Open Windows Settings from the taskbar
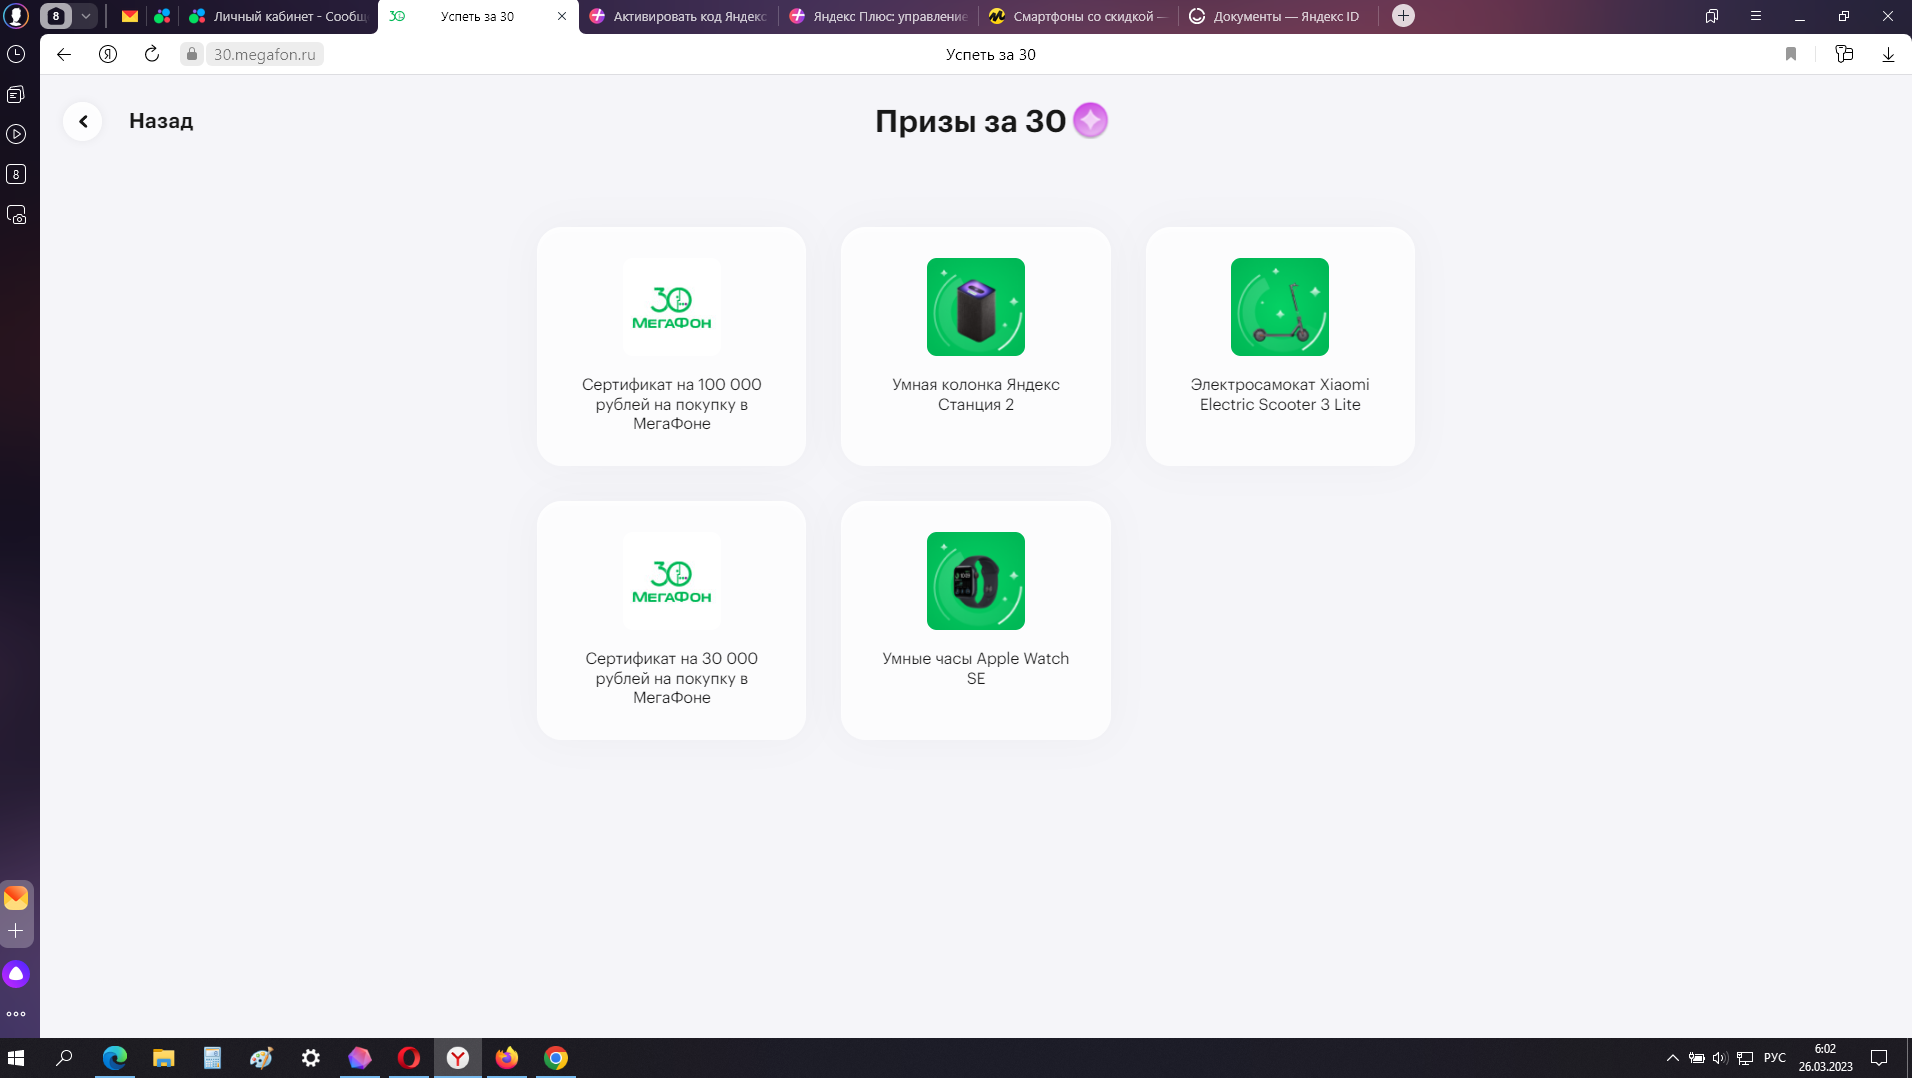 pyautogui.click(x=311, y=1058)
